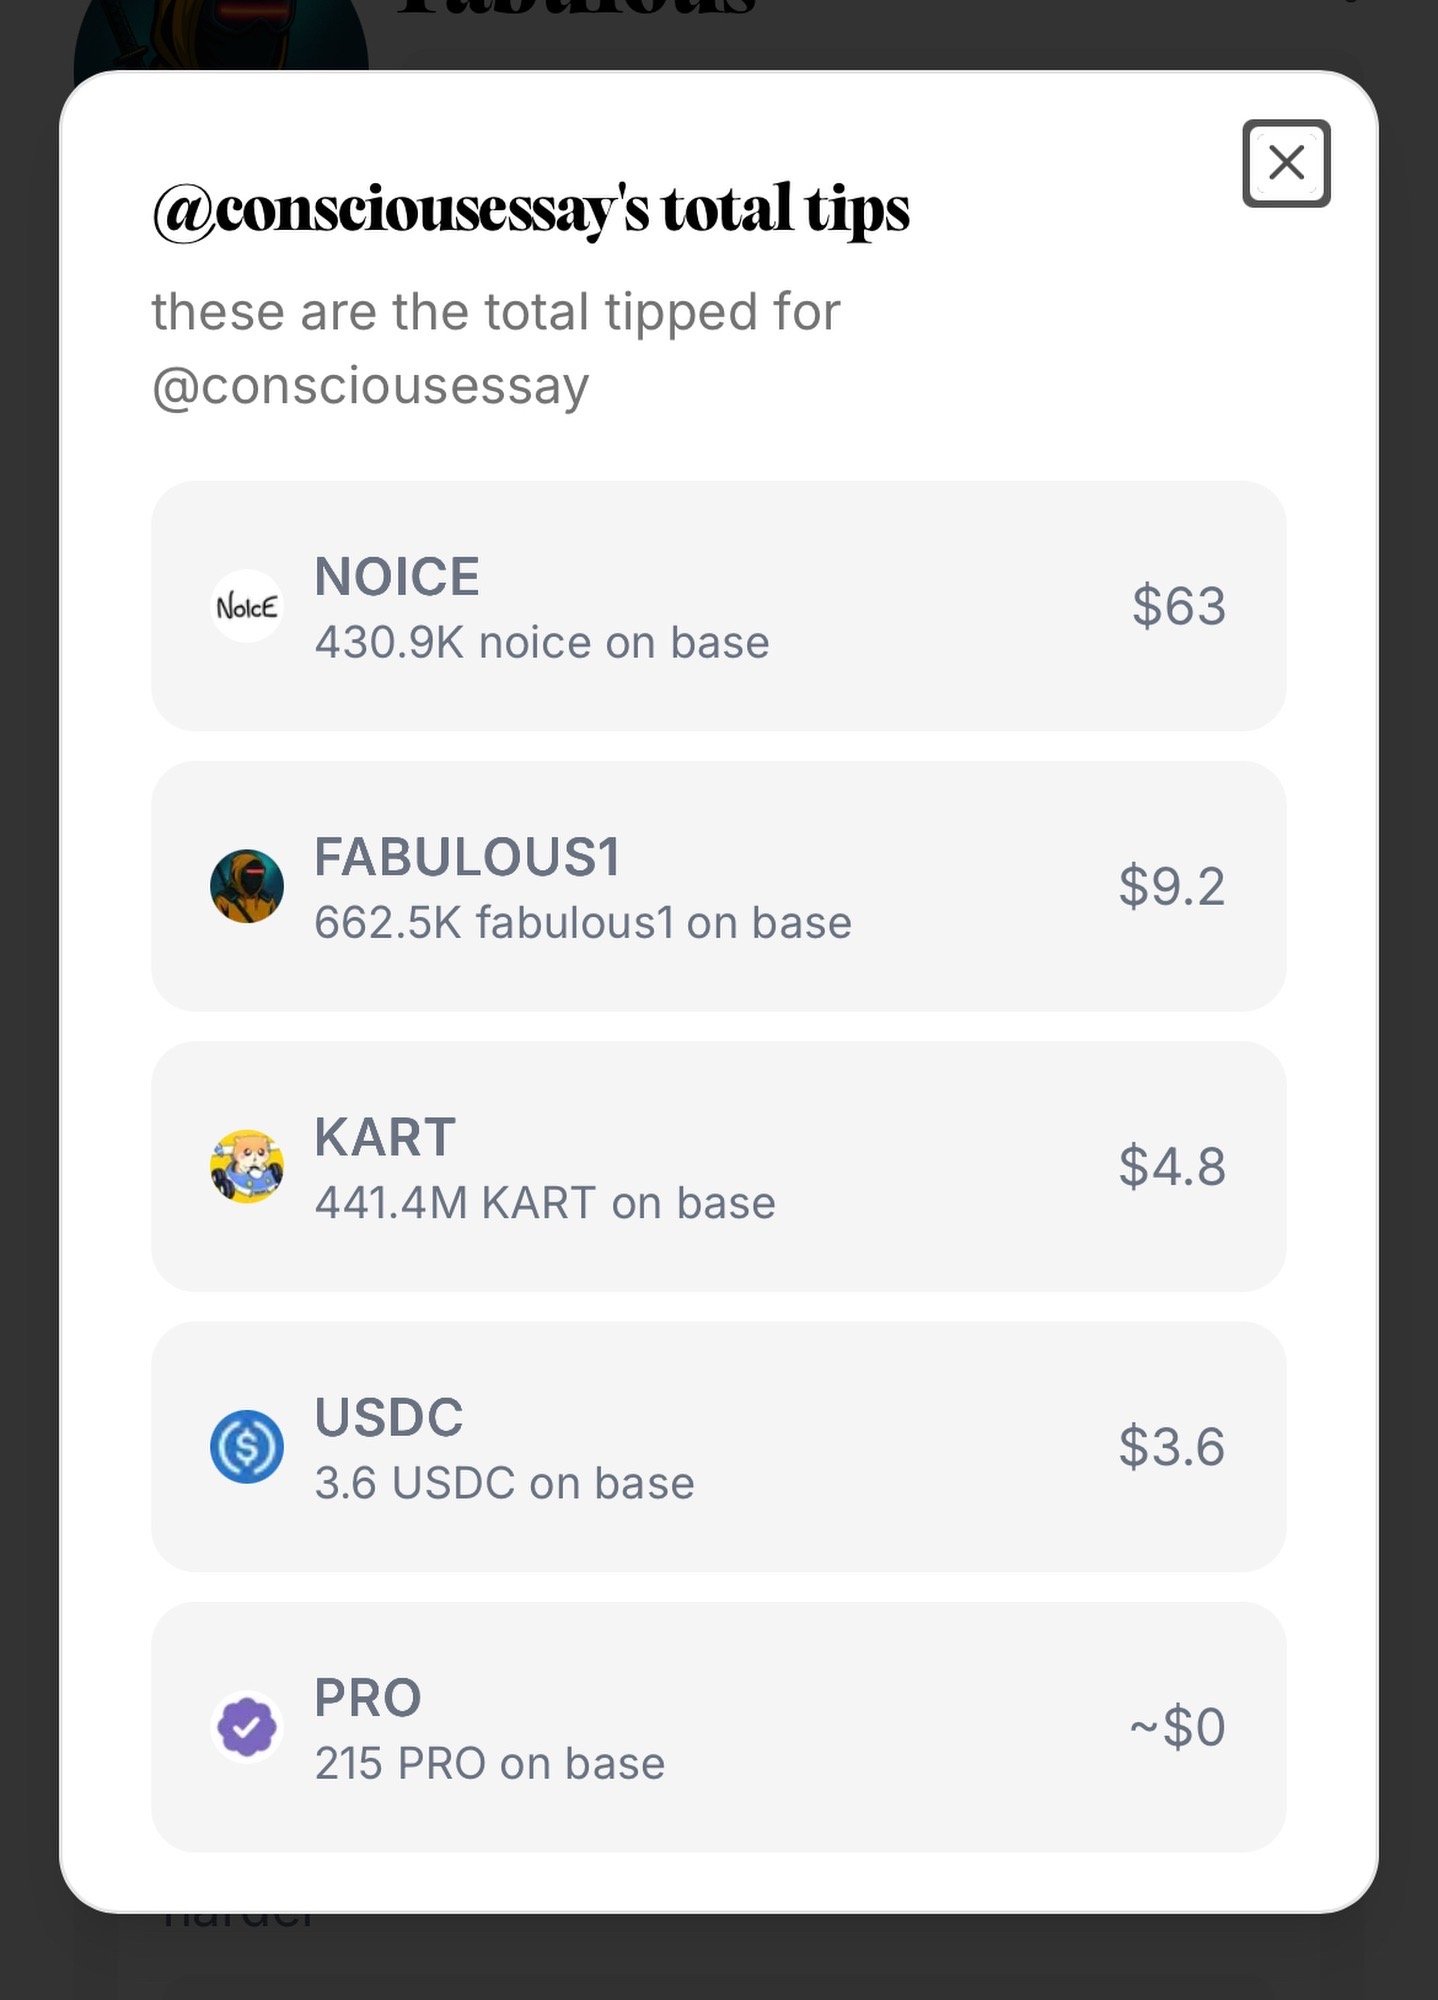Viewport: 1438px width, 2000px height.
Task: Click the NOICE token logo icon
Action: (x=247, y=606)
